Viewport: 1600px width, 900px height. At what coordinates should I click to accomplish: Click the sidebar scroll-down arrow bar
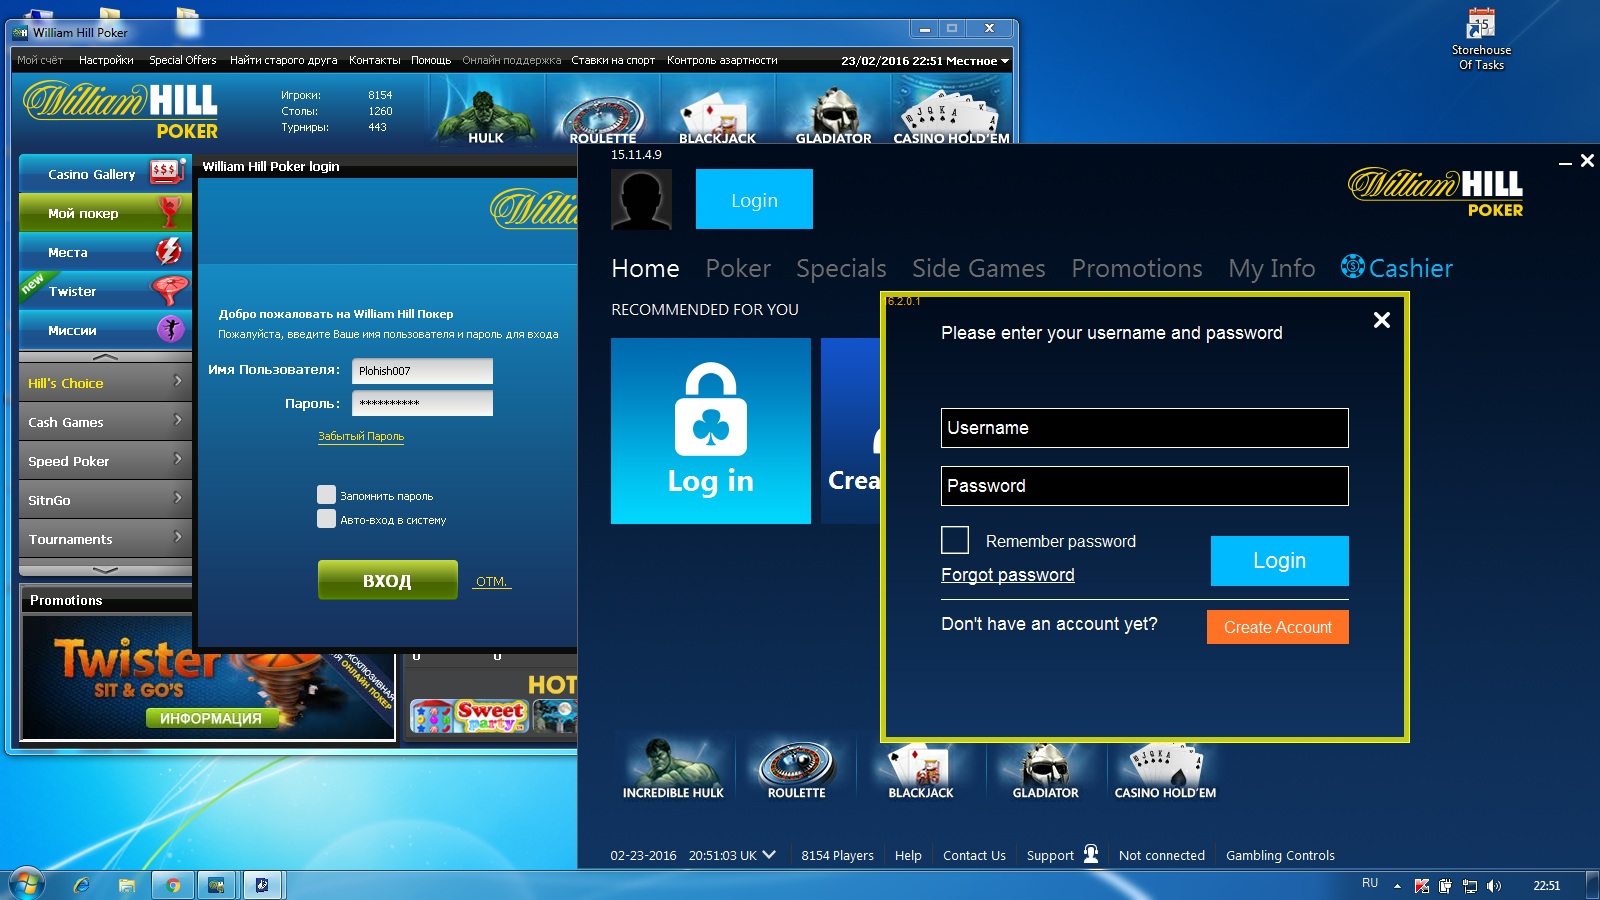tap(105, 569)
